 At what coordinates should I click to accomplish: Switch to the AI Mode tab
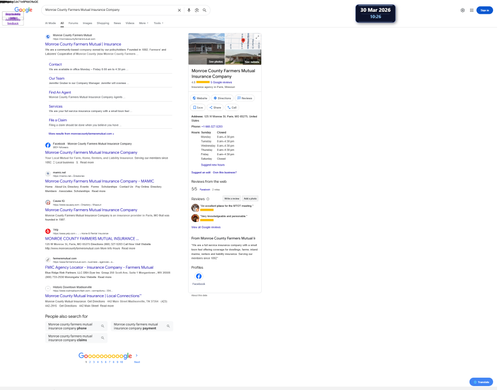(x=50, y=23)
